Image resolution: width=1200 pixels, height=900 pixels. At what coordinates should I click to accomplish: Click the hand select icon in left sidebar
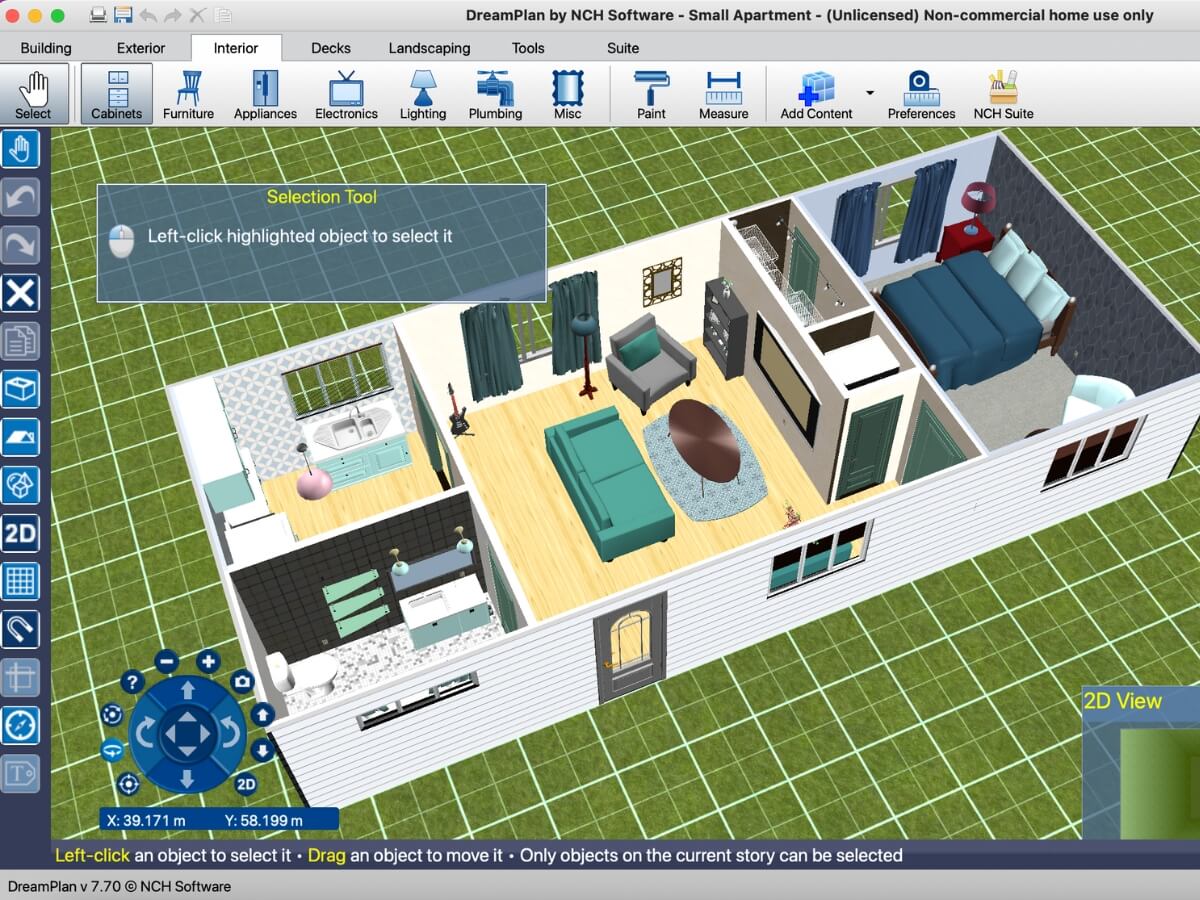21,150
